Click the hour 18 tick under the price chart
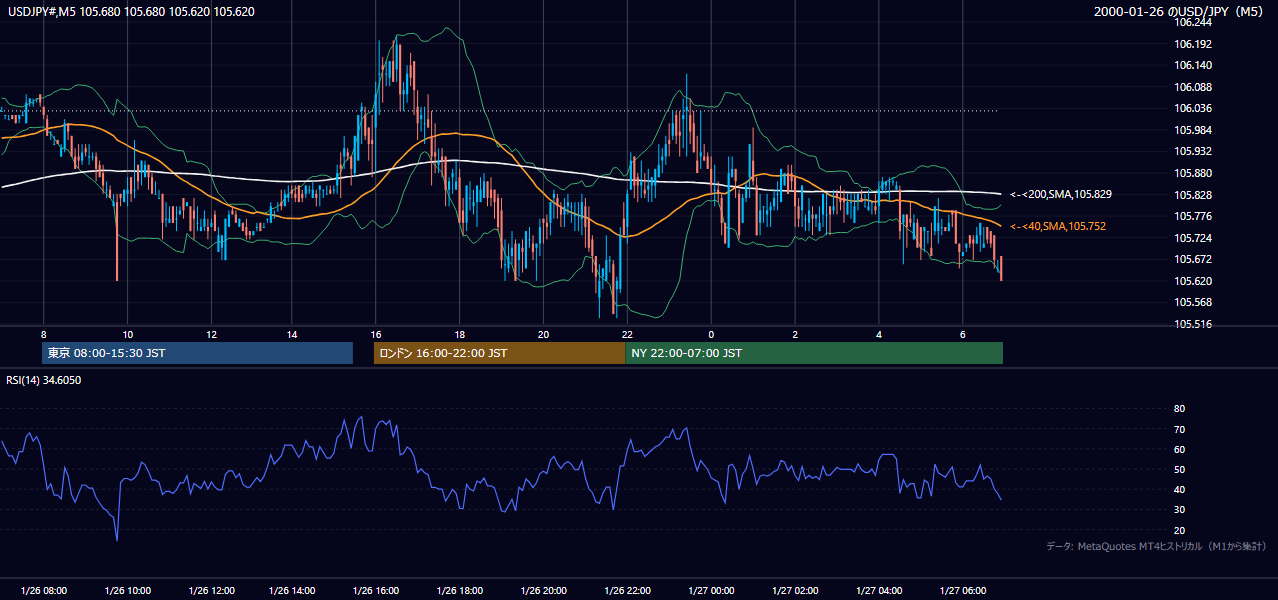1278x600 pixels. click(459, 334)
